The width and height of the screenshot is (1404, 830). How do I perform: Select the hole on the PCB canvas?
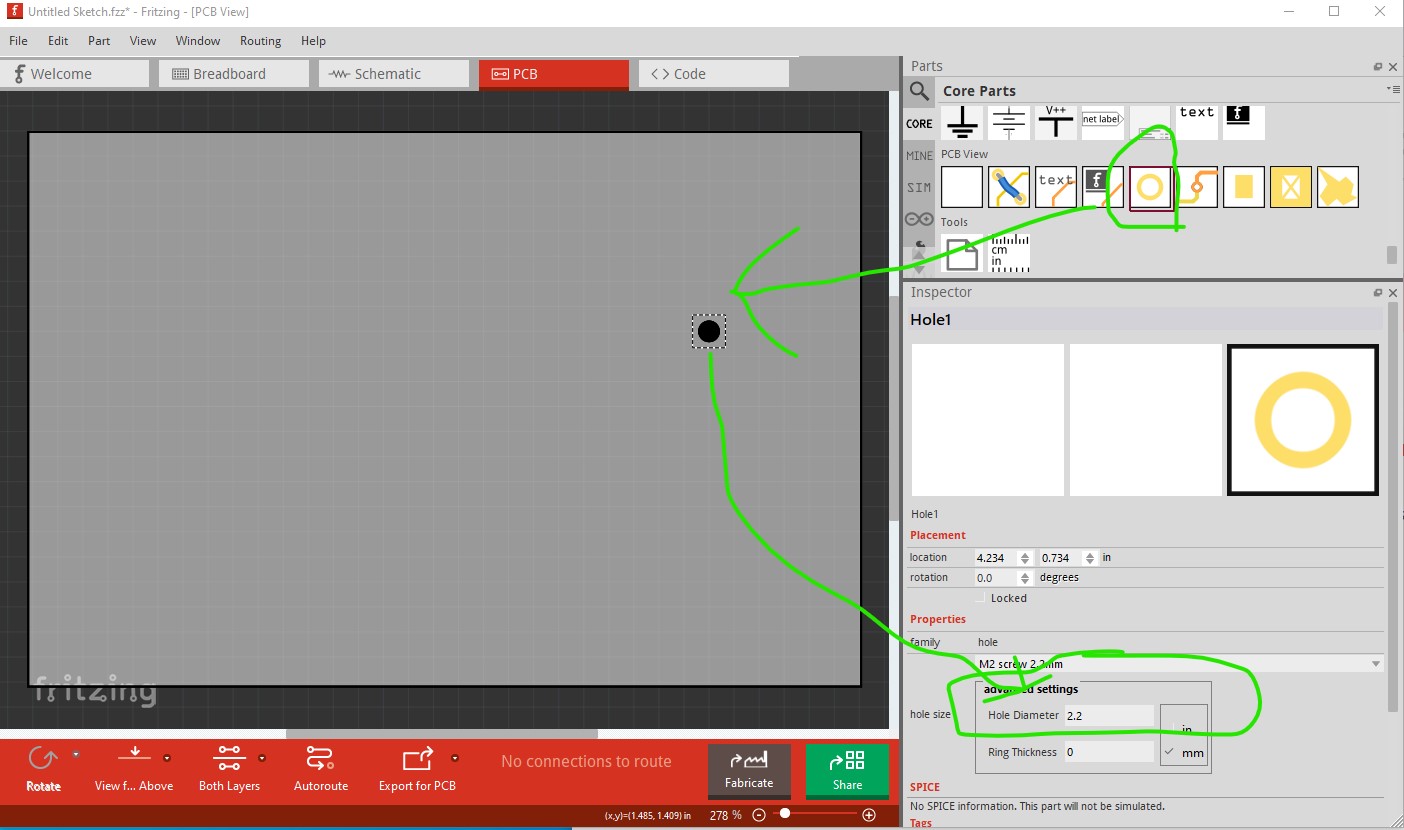pyautogui.click(x=709, y=331)
